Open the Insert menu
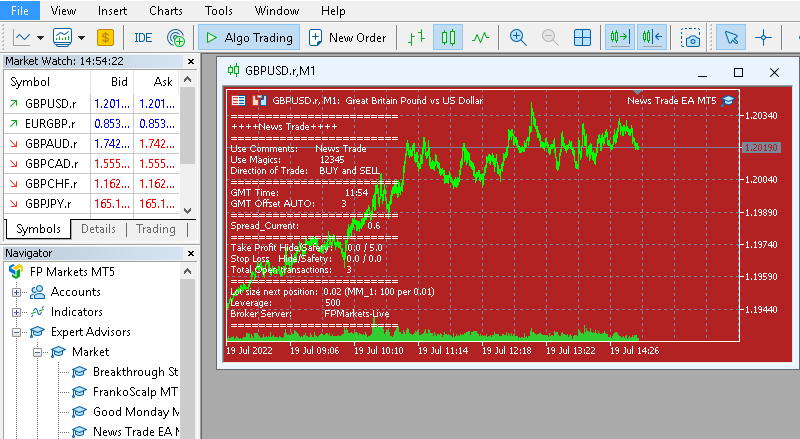Image resolution: width=800 pixels, height=439 pixels. (x=112, y=11)
